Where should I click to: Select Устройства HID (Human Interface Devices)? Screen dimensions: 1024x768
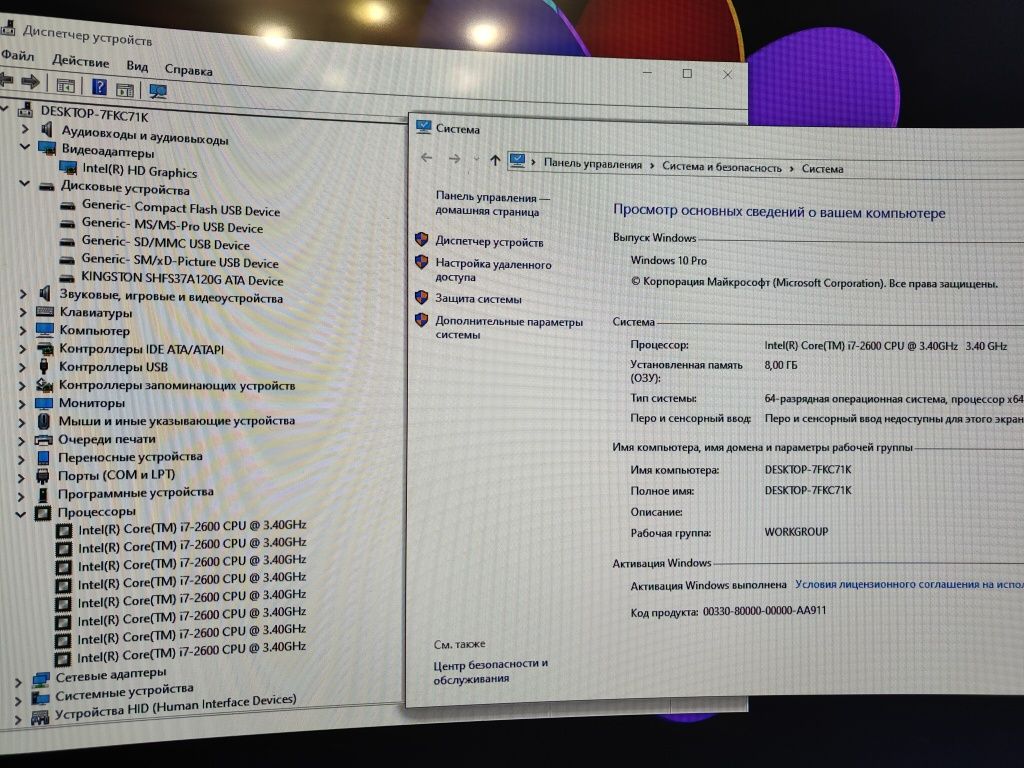[x=175, y=707]
